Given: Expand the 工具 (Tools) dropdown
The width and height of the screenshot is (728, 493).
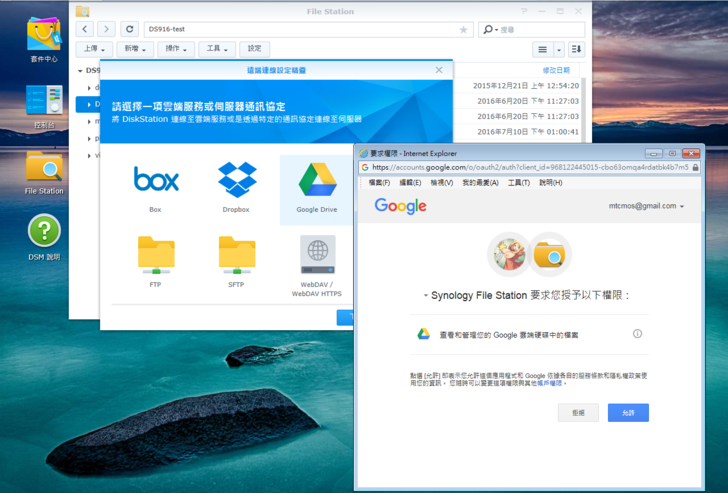Looking at the screenshot, I should pos(216,49).
